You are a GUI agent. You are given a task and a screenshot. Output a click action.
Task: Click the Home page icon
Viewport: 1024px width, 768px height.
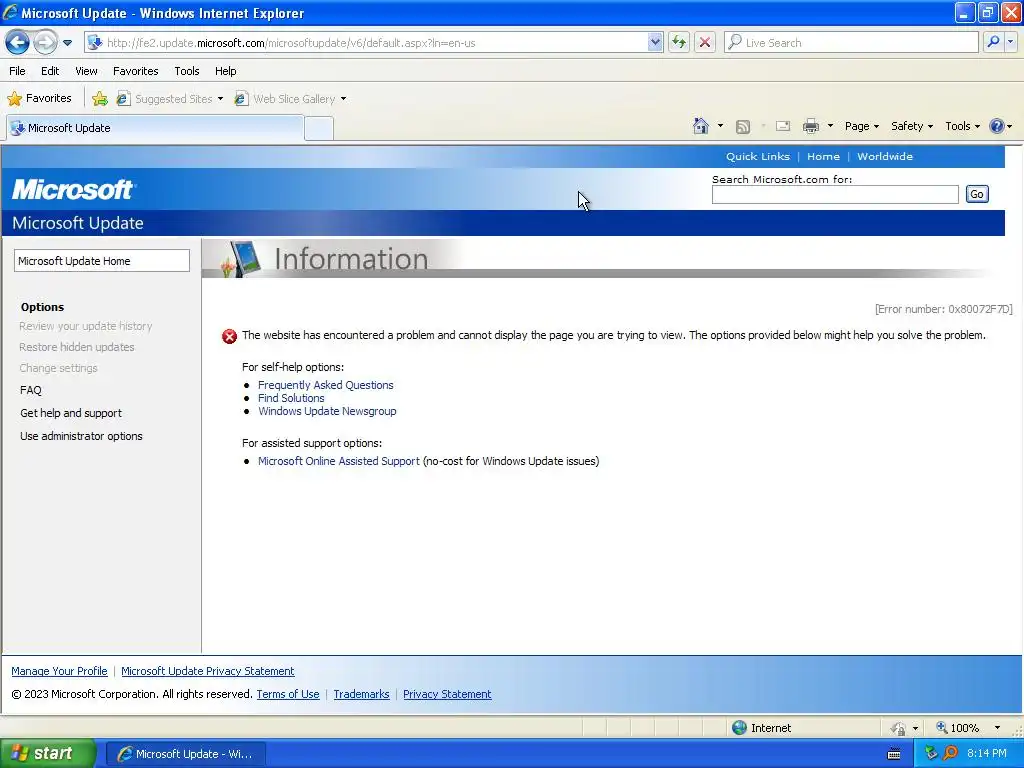[x=701, y=126]
